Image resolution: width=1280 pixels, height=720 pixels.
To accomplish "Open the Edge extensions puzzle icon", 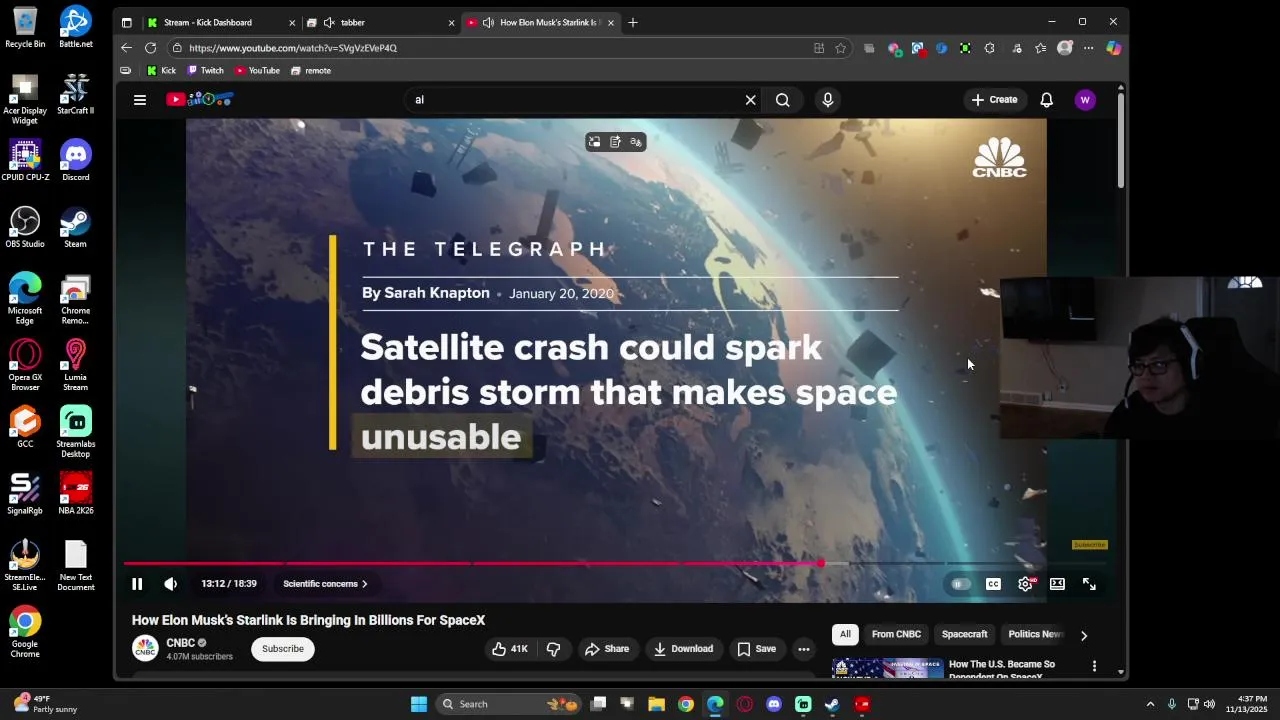I will point(989,48).
